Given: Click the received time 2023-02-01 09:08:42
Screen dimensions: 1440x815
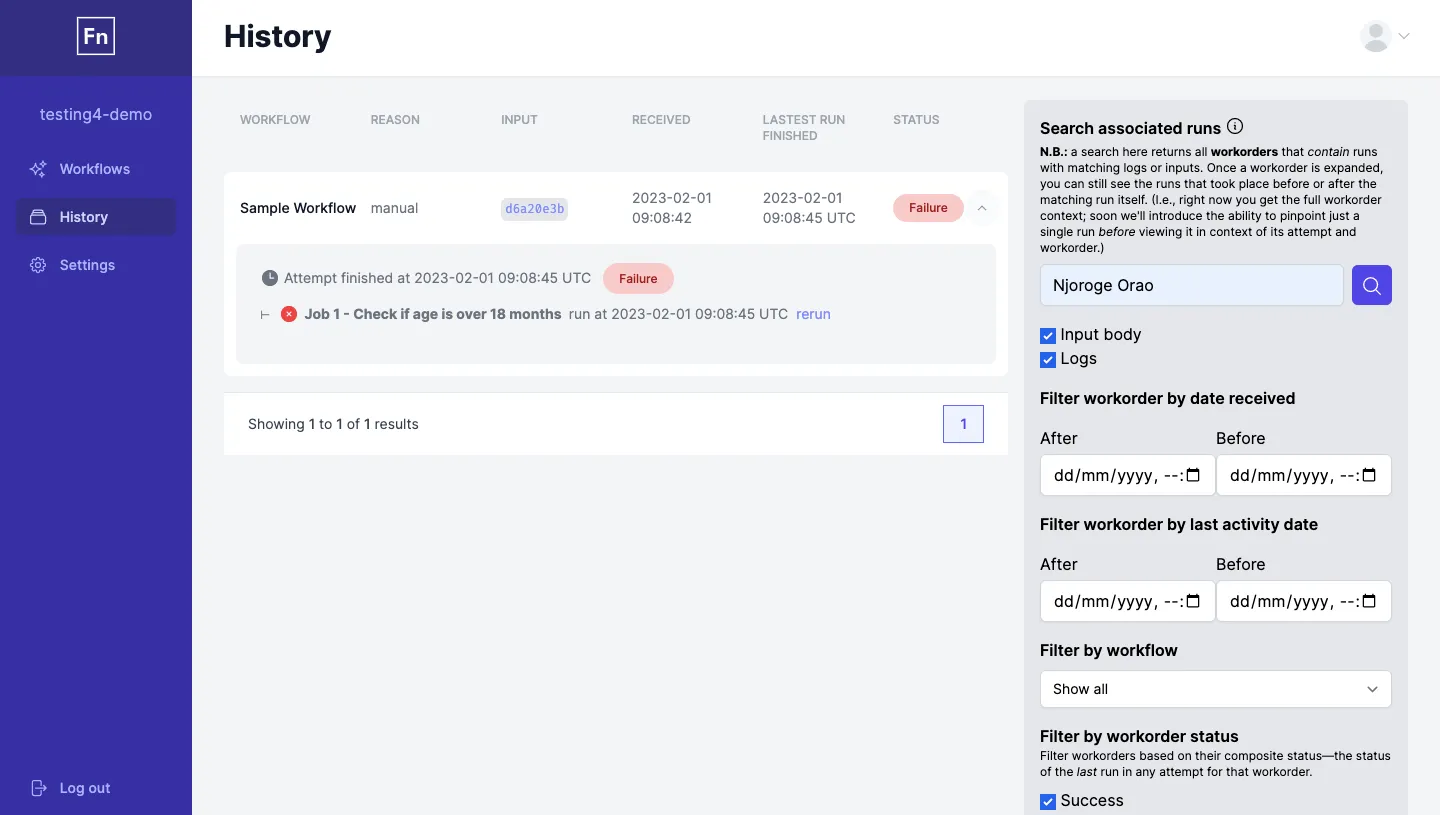Looking at the screenshot, I should [x=672, y=208].
